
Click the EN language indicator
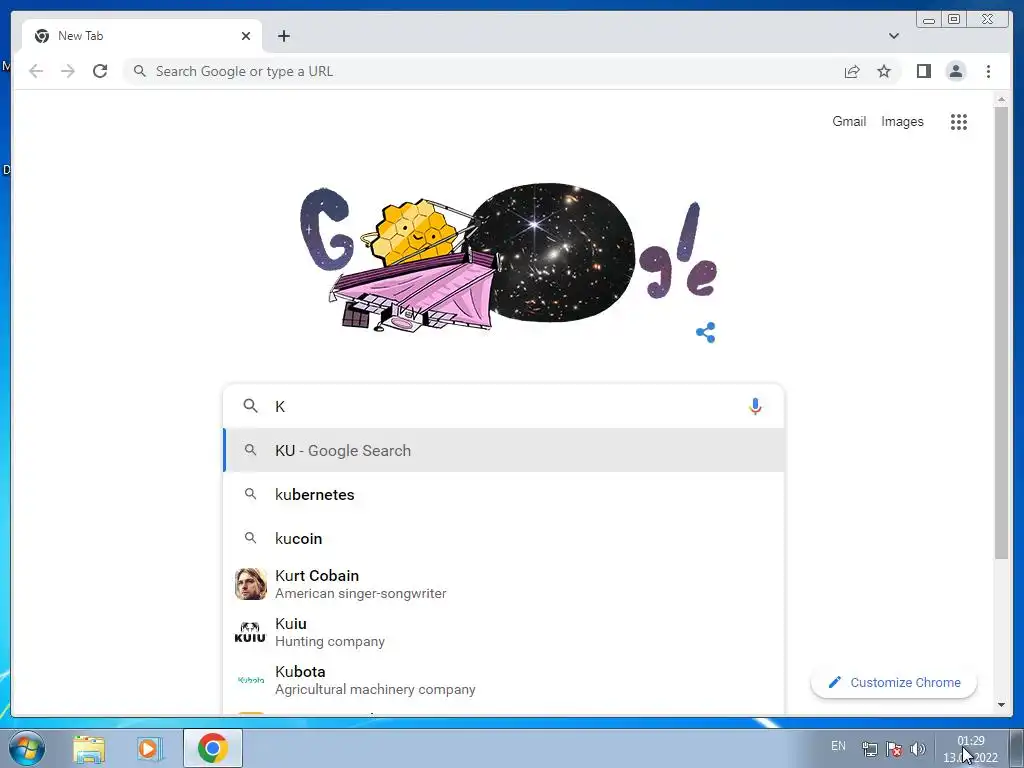[838, 746]
